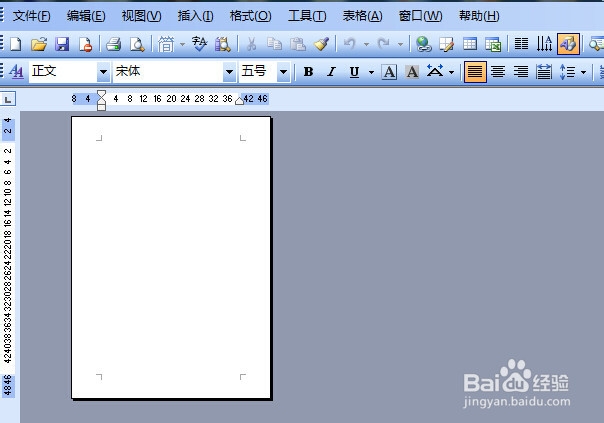This screenshot has height=423, width=604.
Task: Open the 插入(I) menu
Action: tap(195, 16)
